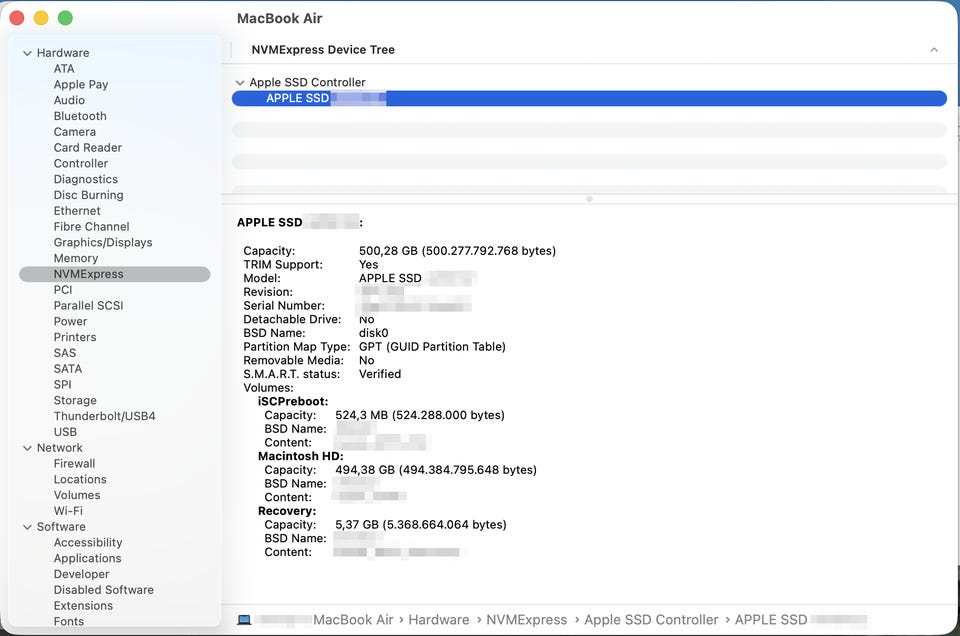Collapse the Network section in the sidebar
Screen dimensions: 960x636
(27, 448)
